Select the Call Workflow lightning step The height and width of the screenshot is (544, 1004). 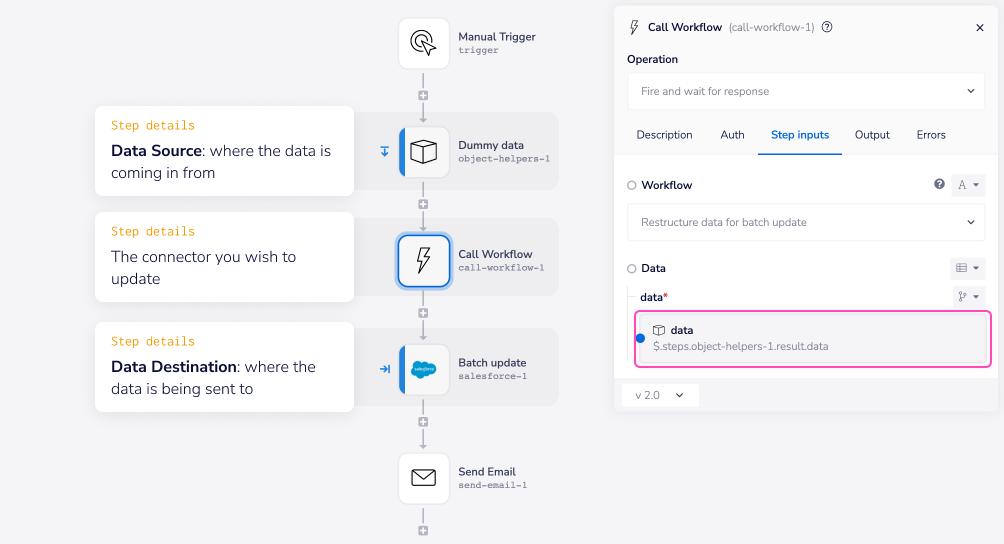click(x=424, y=261)
